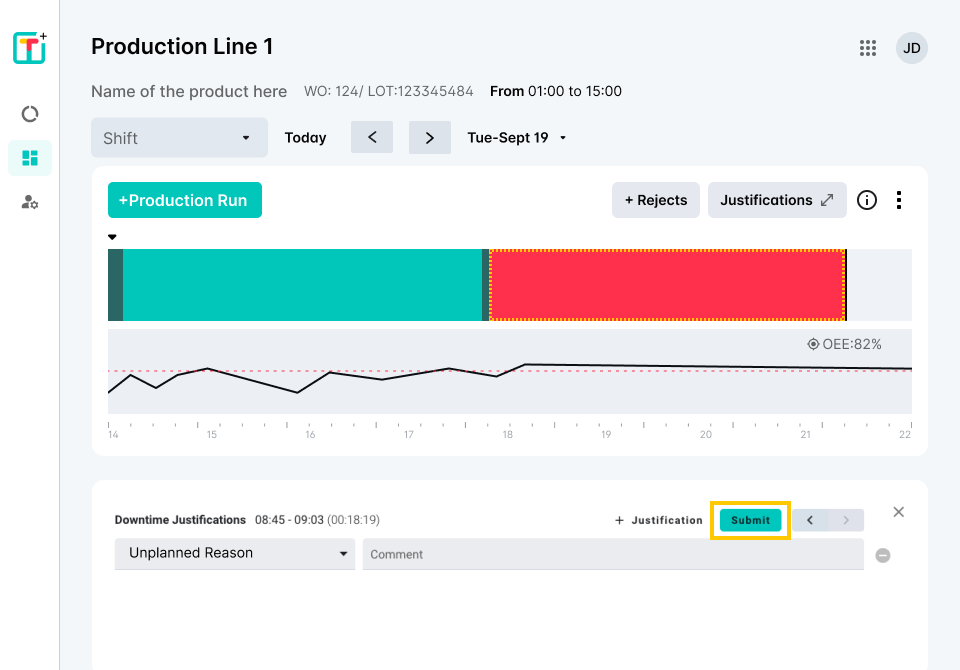This screenshot has height=670, width=960.
Task: Add a new justification row
Action: (659, 520)
